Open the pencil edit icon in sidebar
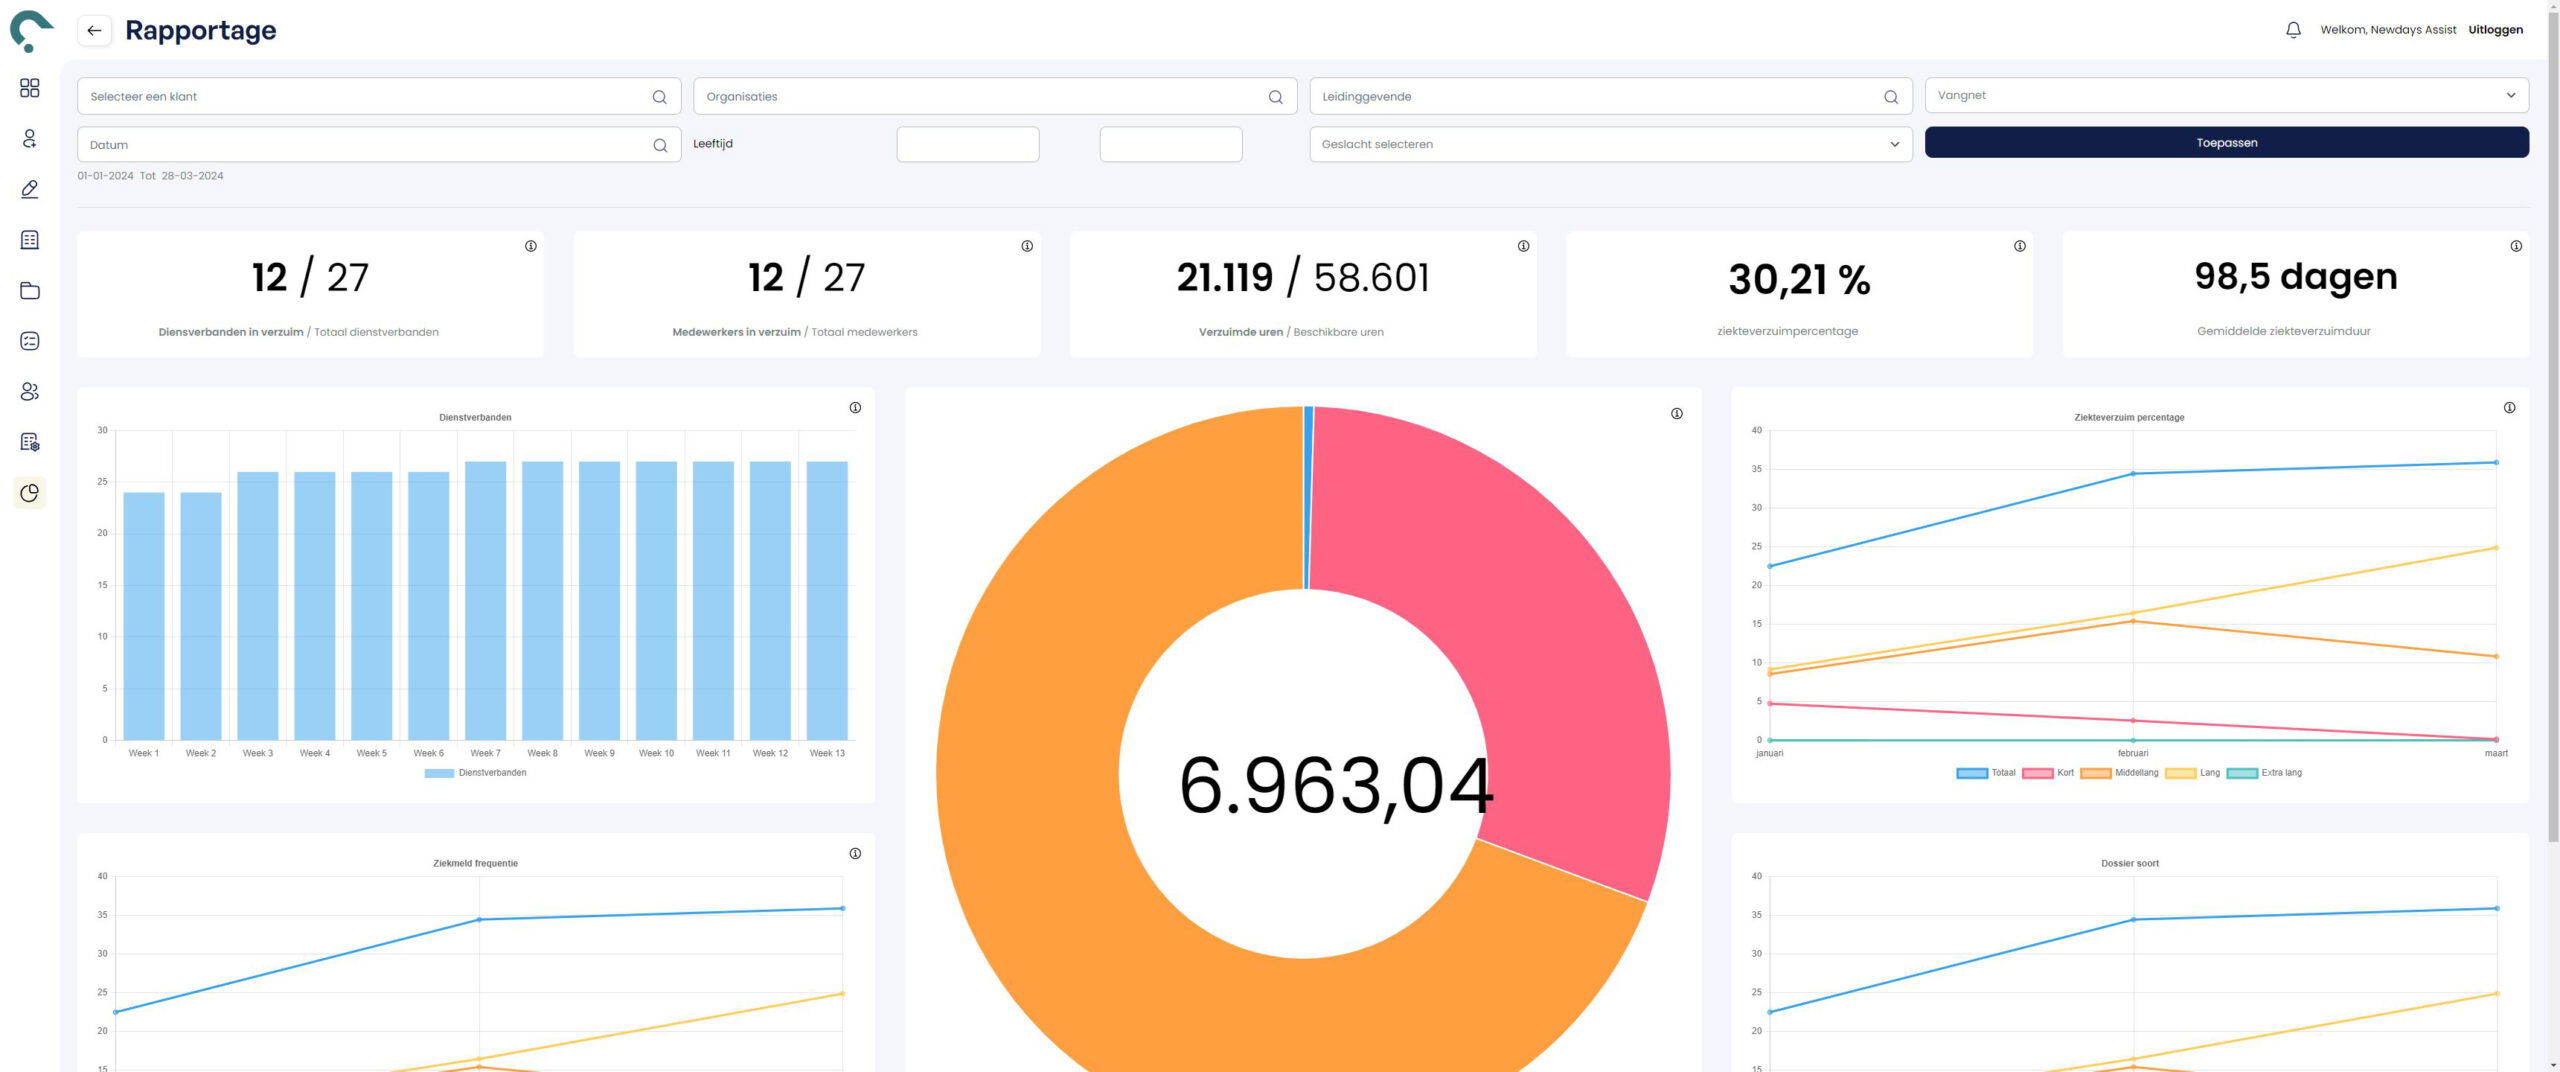This screenshot has width=2560, height=1072. [30, 189]
